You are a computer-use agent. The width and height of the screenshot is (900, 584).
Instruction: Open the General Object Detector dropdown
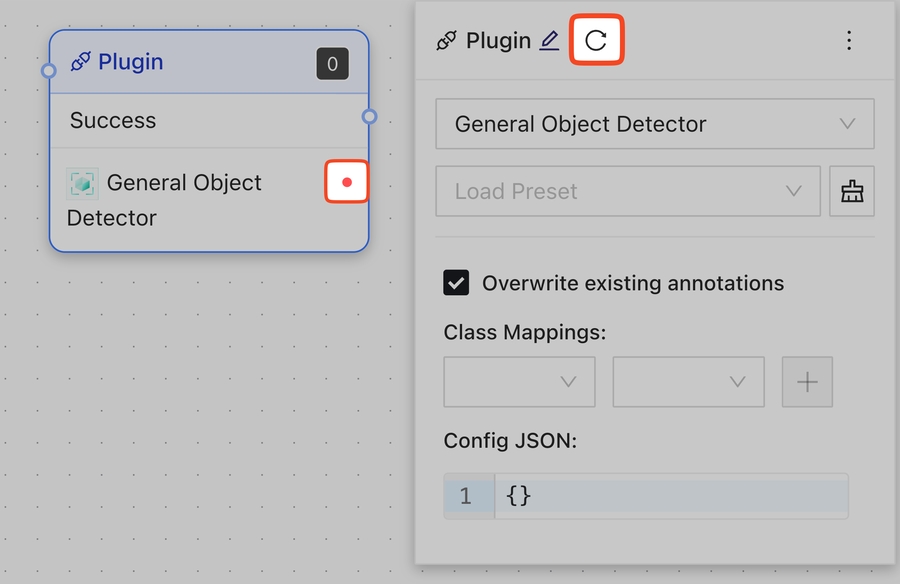point(655,124)
